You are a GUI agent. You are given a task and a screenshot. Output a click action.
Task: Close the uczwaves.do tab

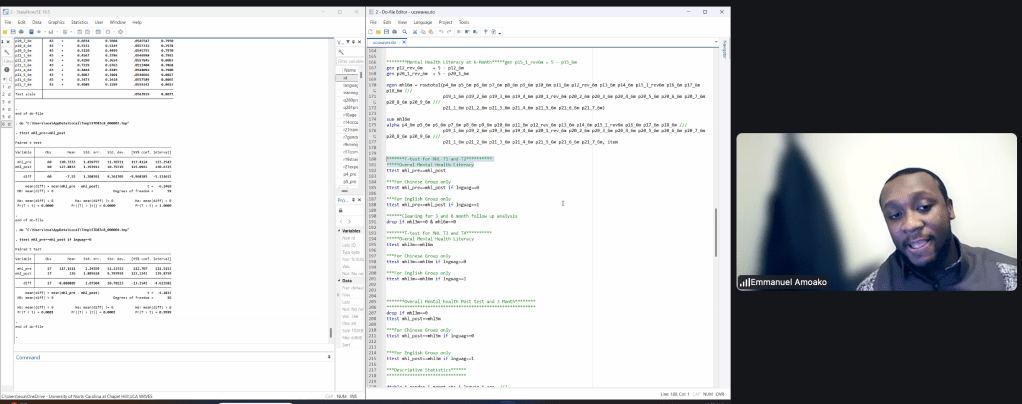coord(404,42)
